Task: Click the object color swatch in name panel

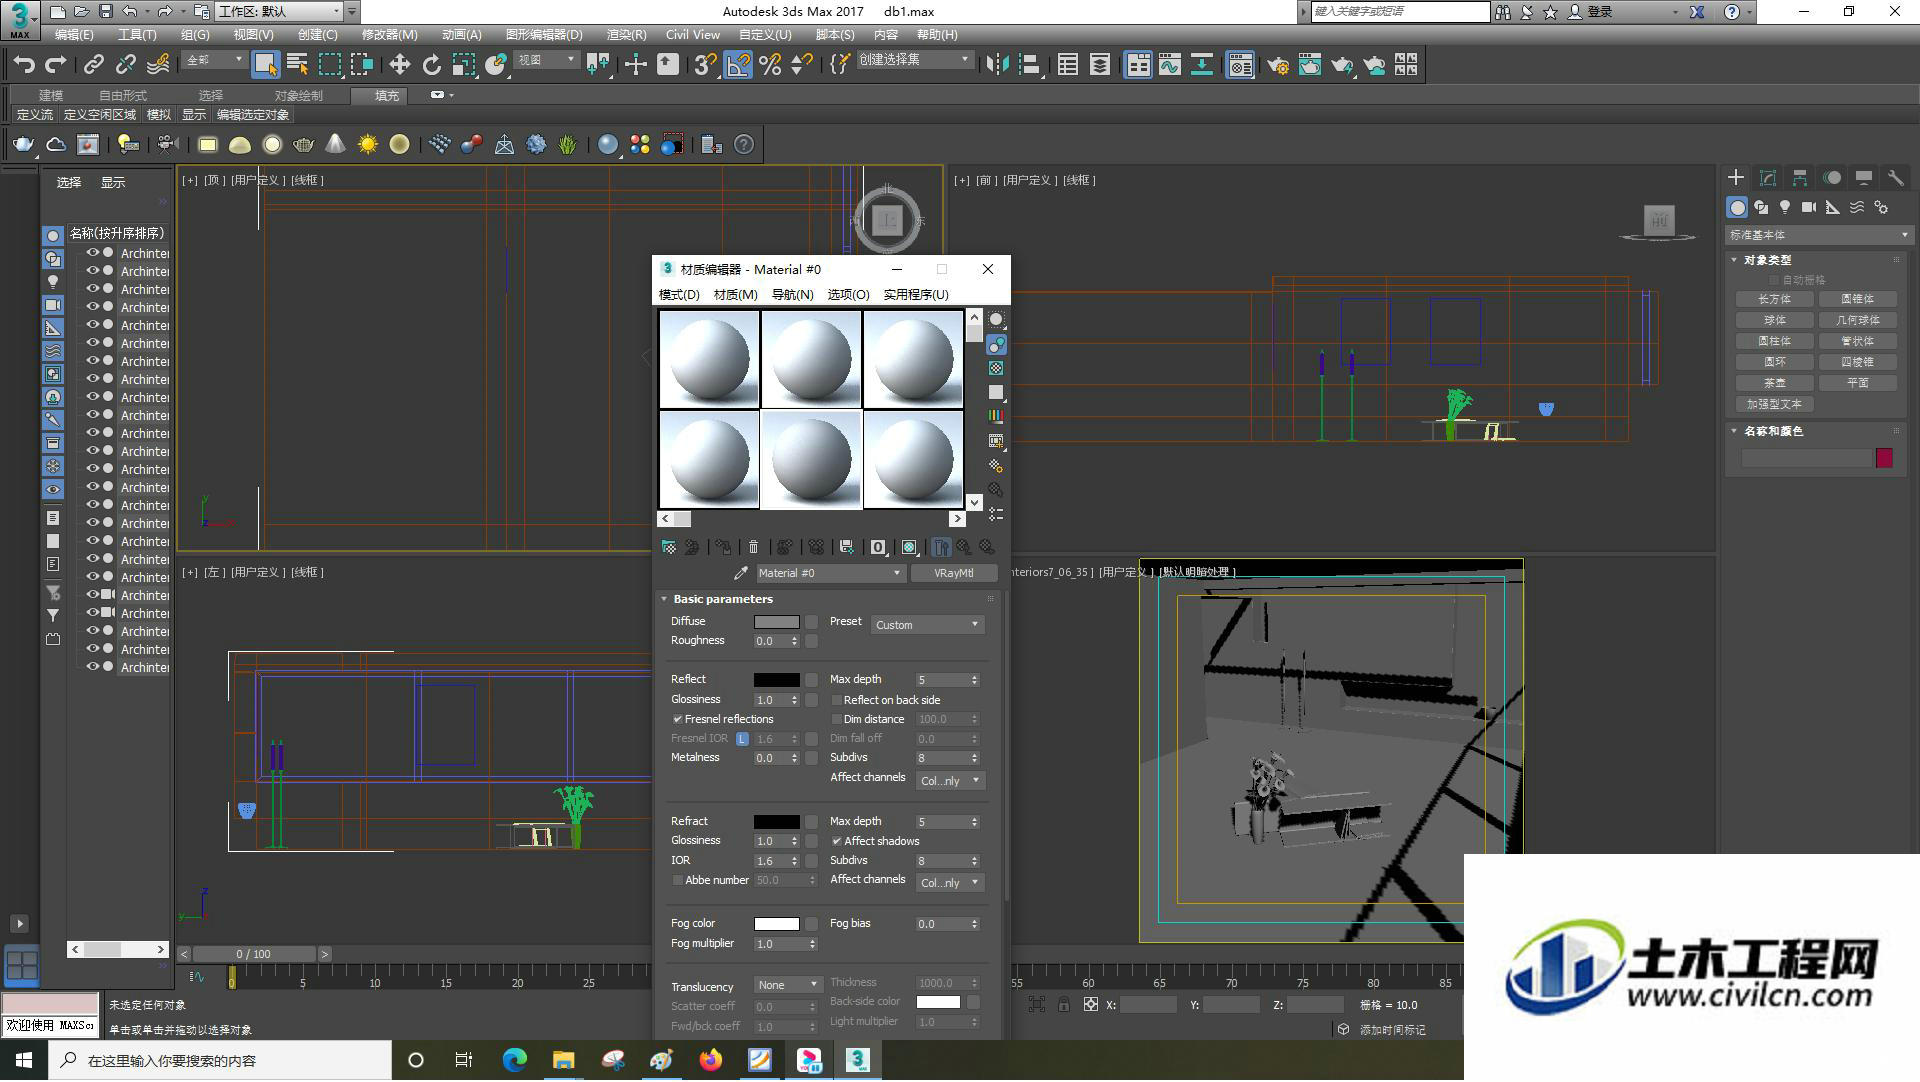Action: coord(1884,458)
